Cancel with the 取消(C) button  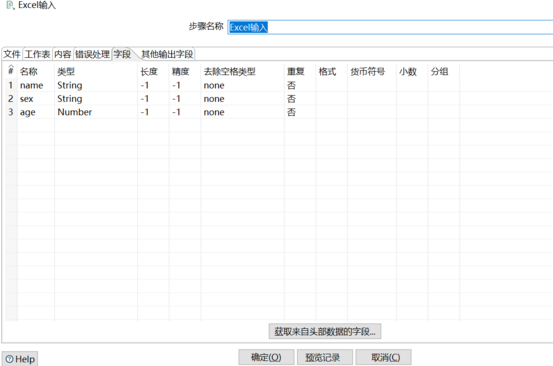coord(383,357)
